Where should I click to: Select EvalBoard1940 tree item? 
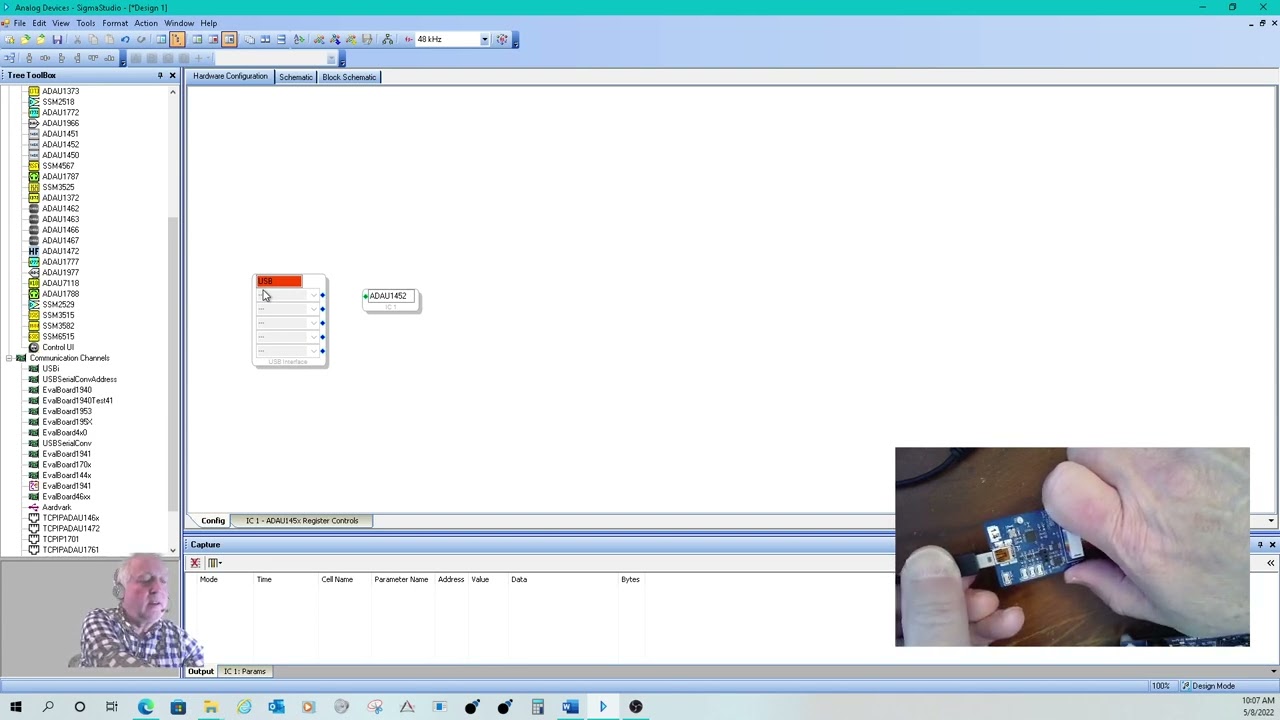(67, 390)
